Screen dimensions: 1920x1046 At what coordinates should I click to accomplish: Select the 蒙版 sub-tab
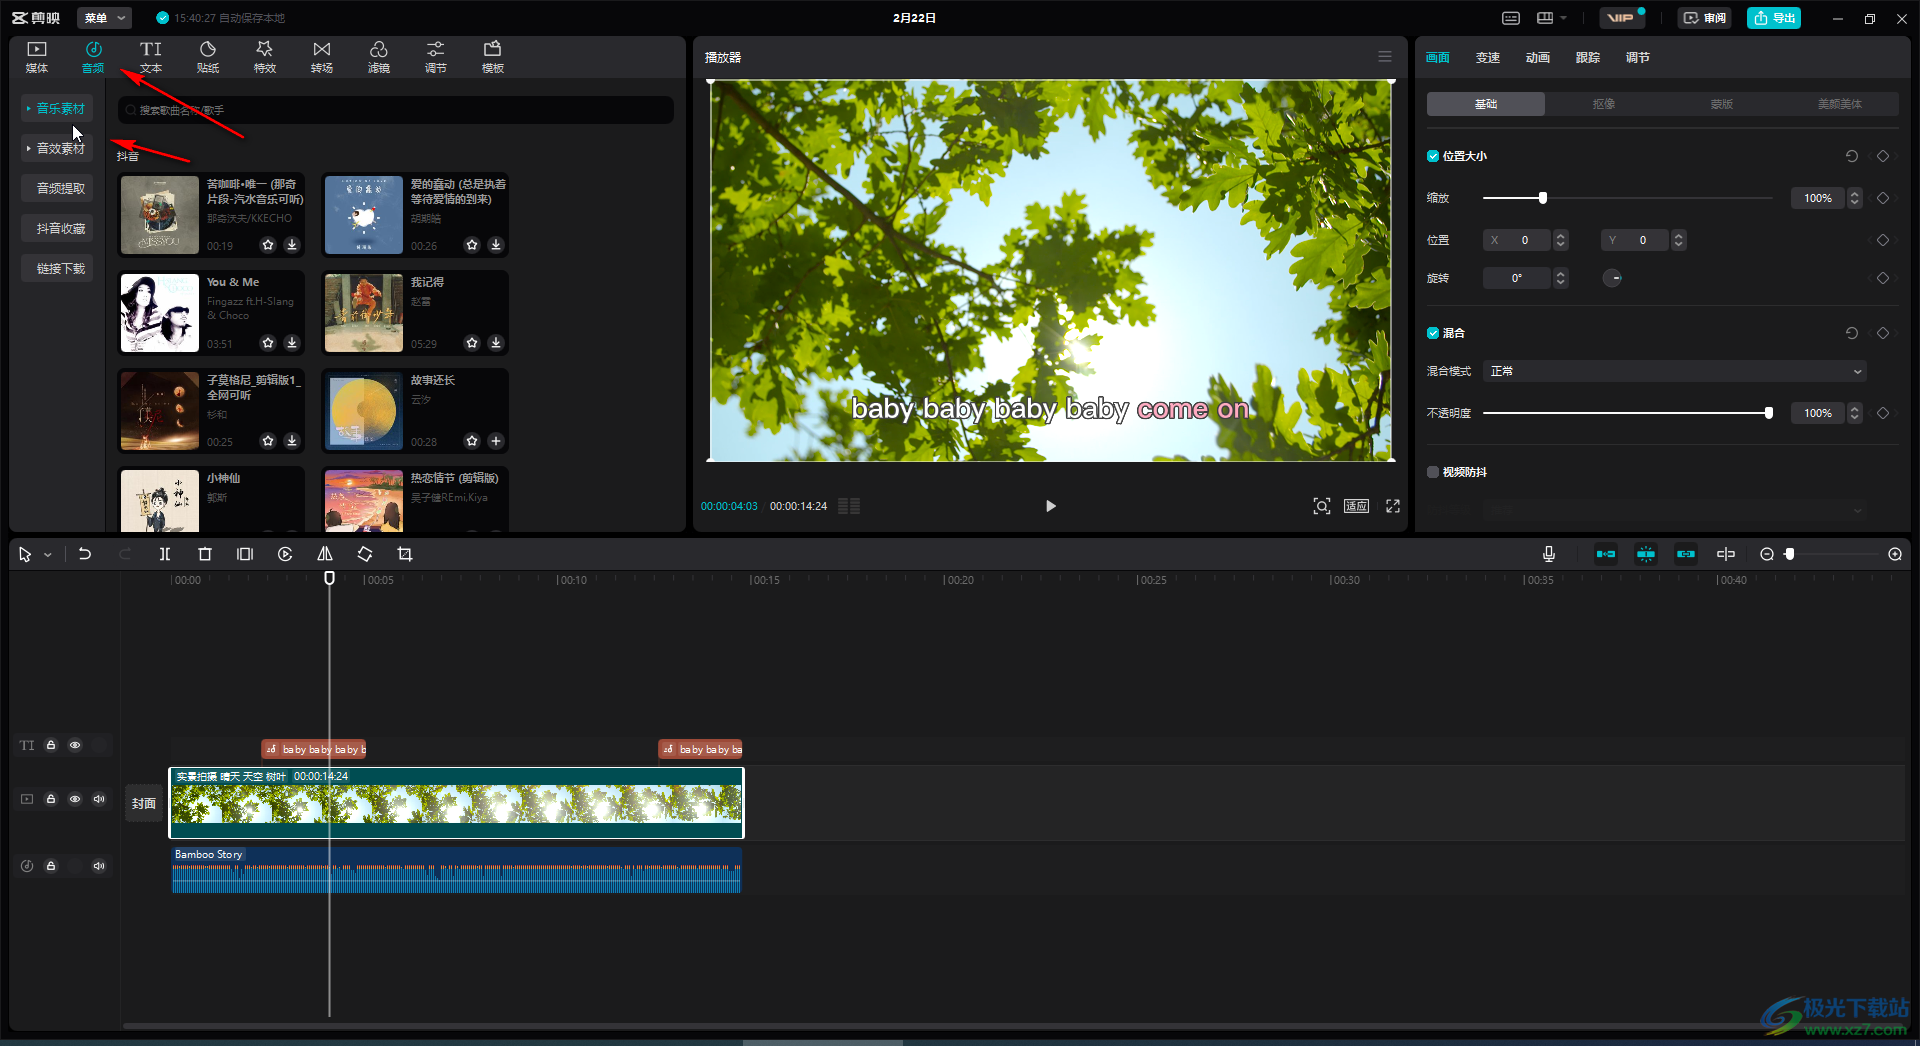1722,104
